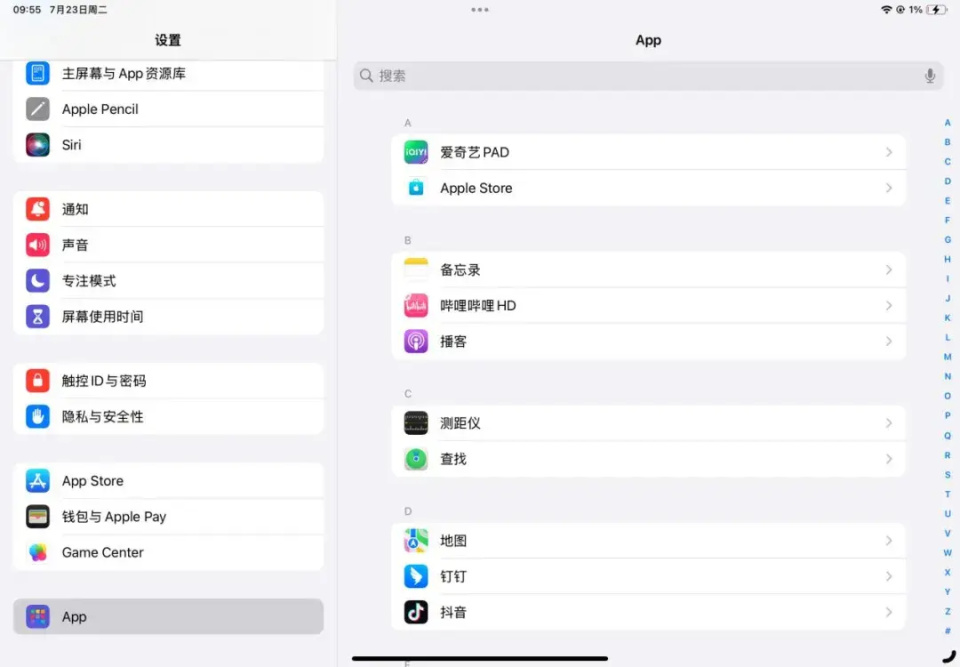960x667 pixels.
Task: Expand 播客 row chevron
Action: coord(889,341)
